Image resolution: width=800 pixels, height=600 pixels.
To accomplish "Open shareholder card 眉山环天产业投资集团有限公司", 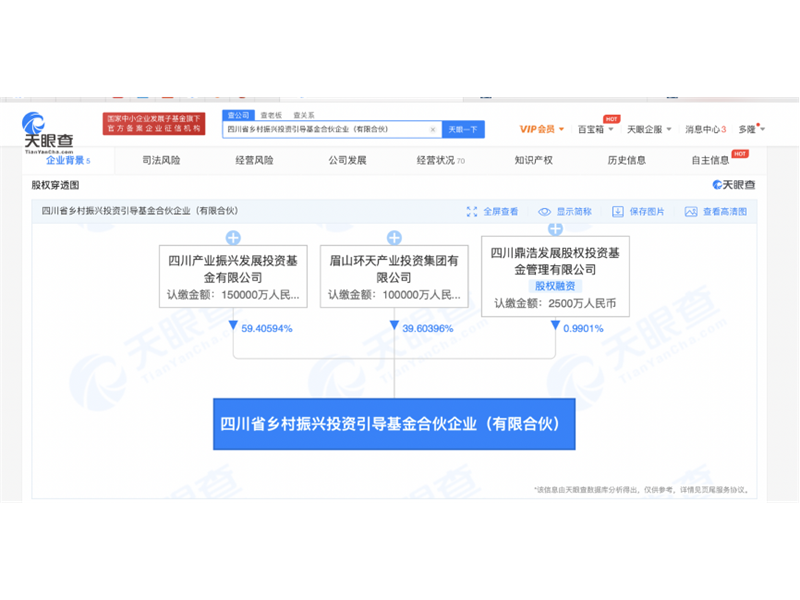I will pos(394,277).
